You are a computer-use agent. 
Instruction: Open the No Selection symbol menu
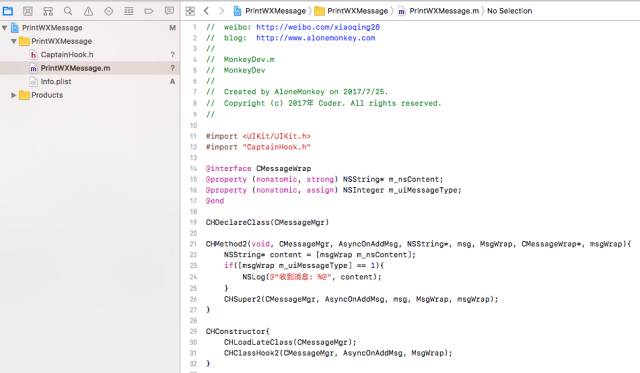coord(509,11)
